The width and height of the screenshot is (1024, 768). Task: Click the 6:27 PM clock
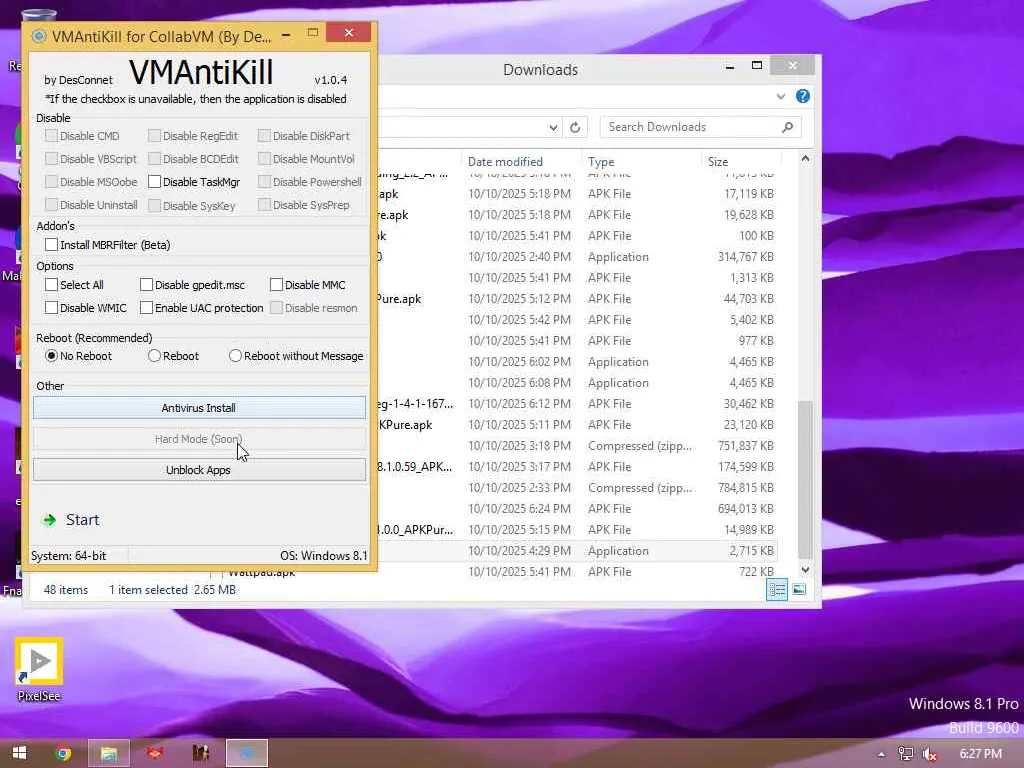(x=980, y=754)
